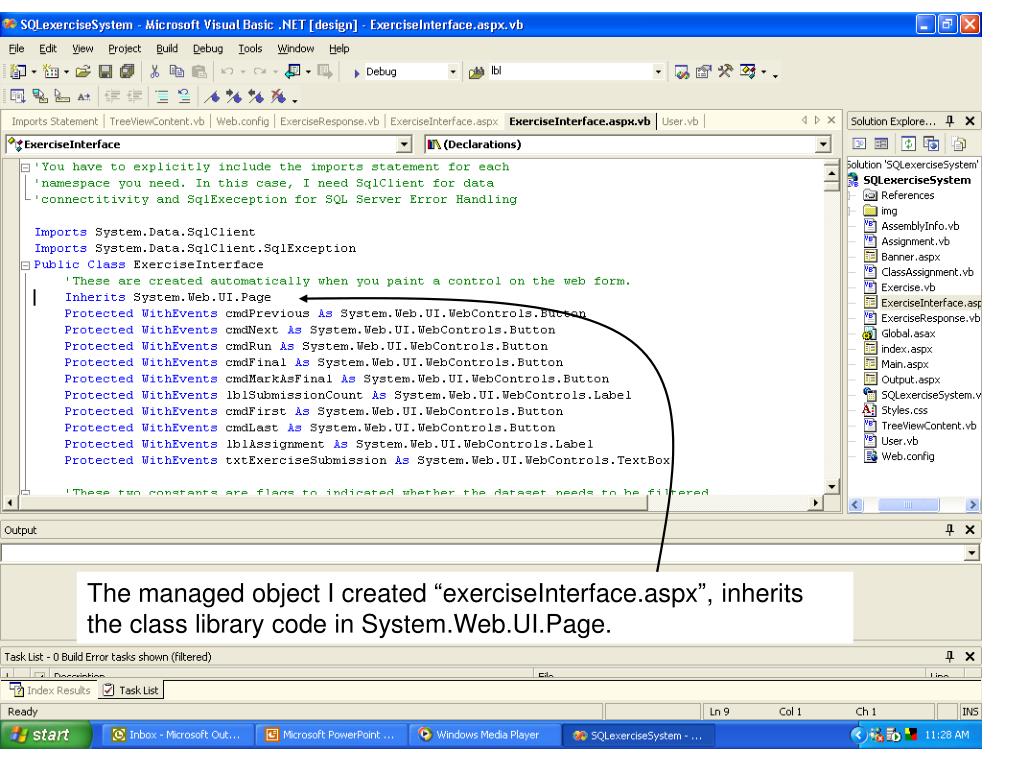Collapse the top comment block outline
1024x768 pixels.
(25, 168)
